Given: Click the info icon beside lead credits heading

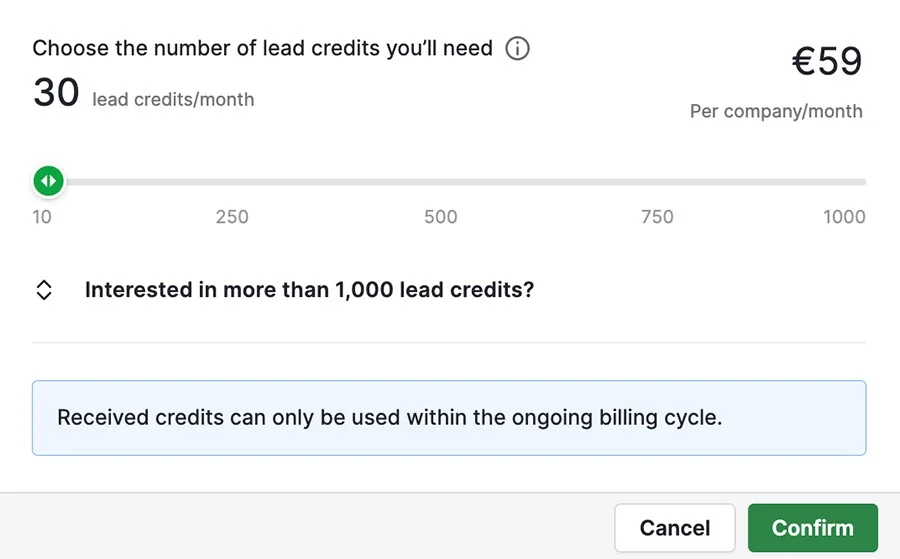Looking at the screenshot, I should click(x=517, y=48).
